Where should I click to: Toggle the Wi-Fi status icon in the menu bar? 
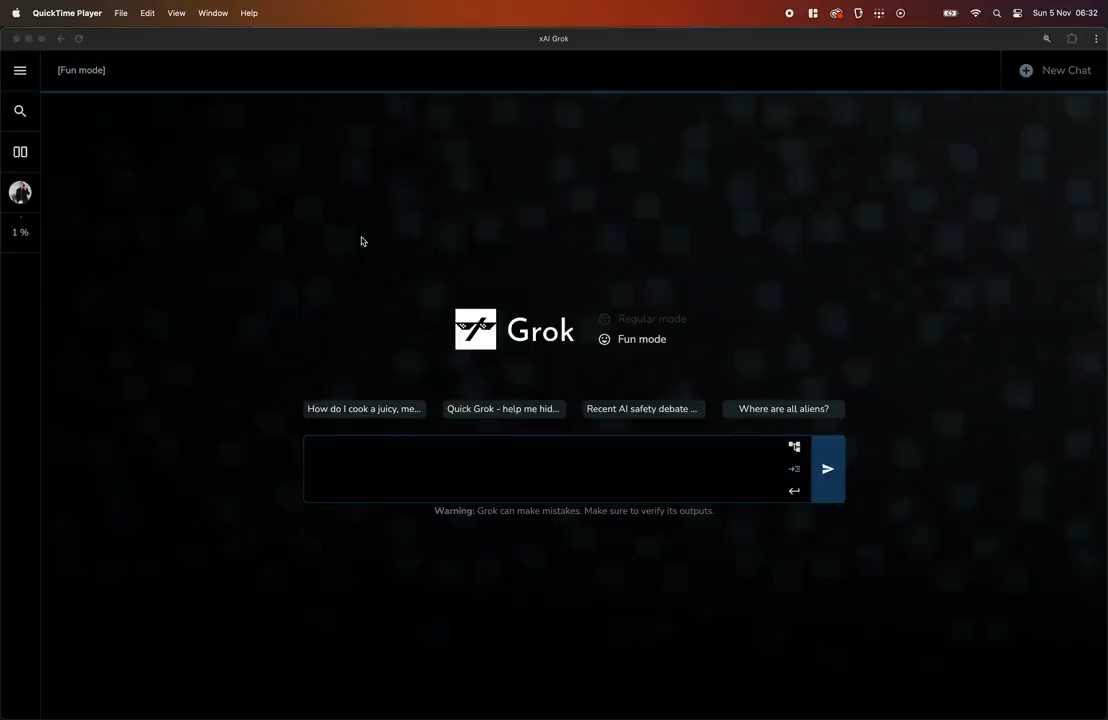tap(975, 13)
